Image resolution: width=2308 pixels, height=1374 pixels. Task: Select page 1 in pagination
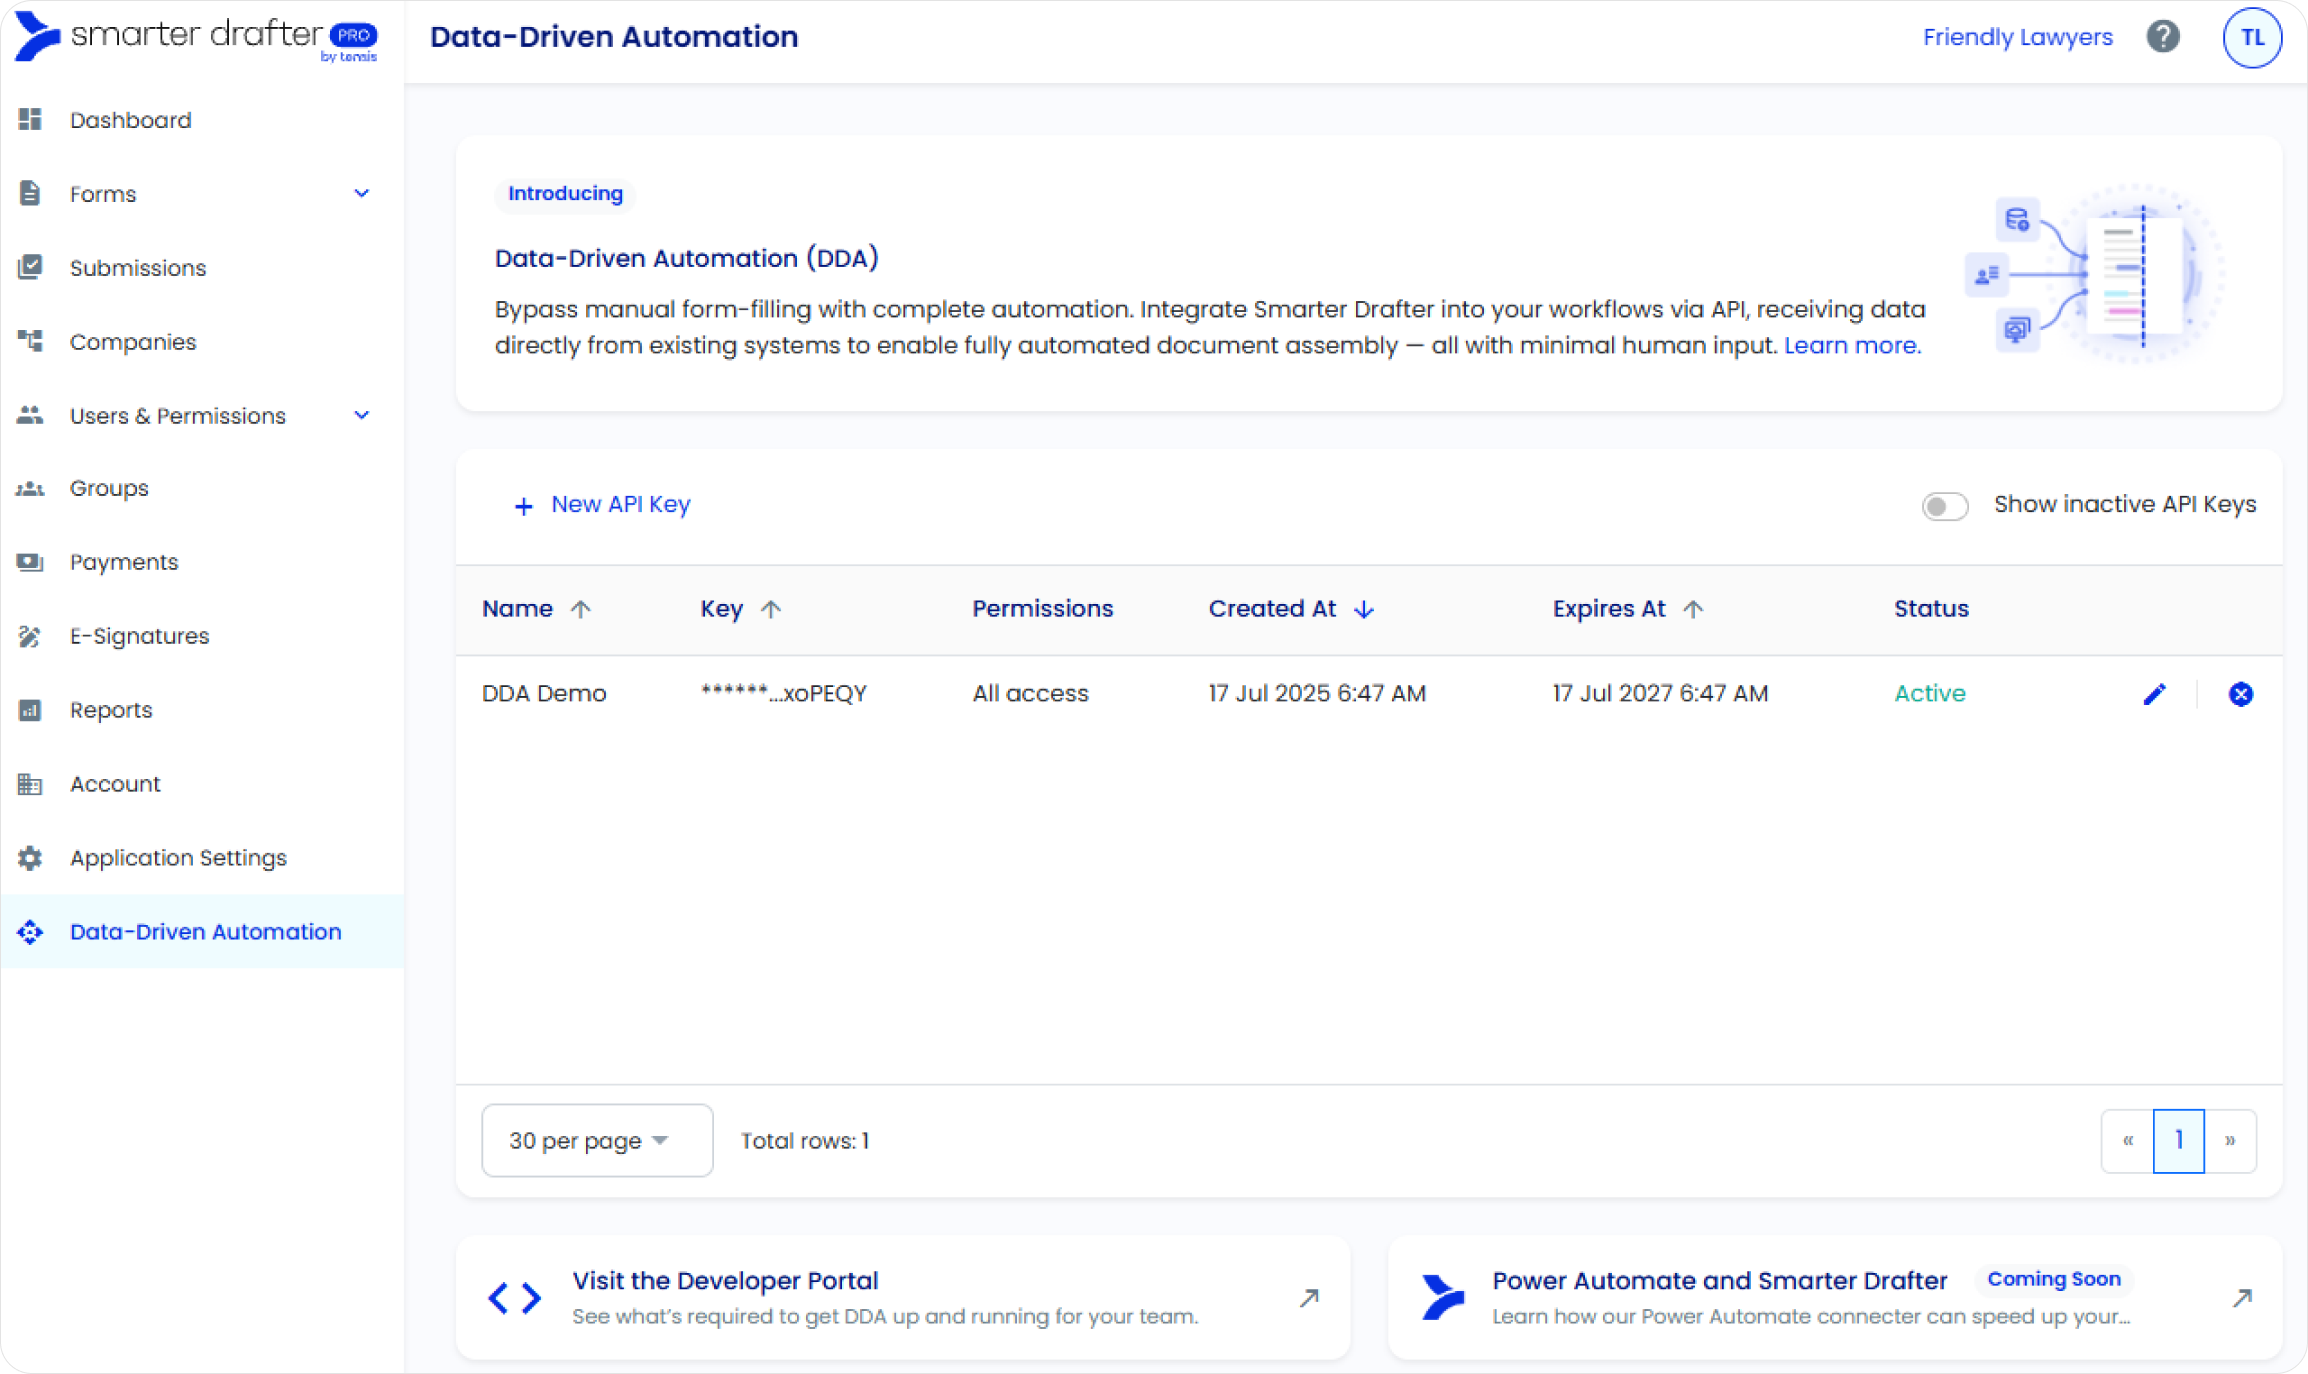pyautogui.click(x=2179, y=1140)
